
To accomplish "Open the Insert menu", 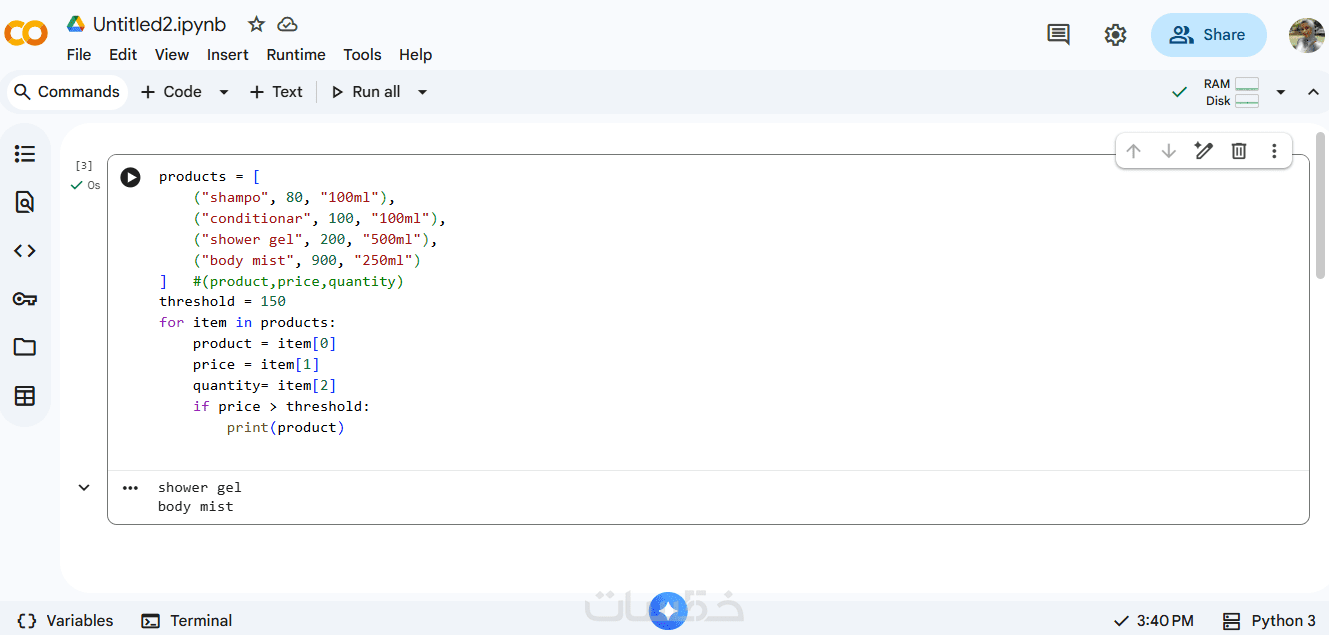I will pos(228,55).
